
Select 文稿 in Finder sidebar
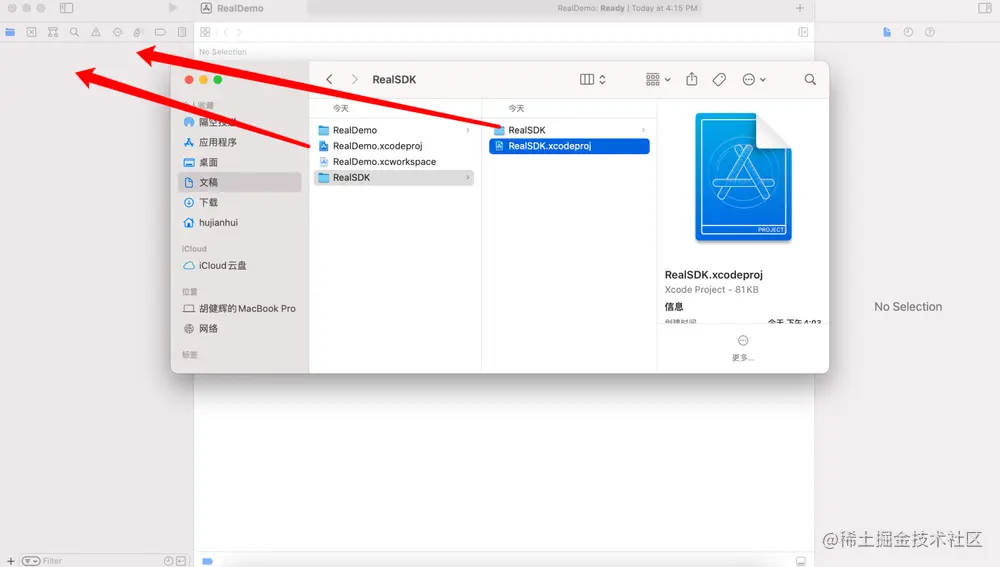click(241, 182)
